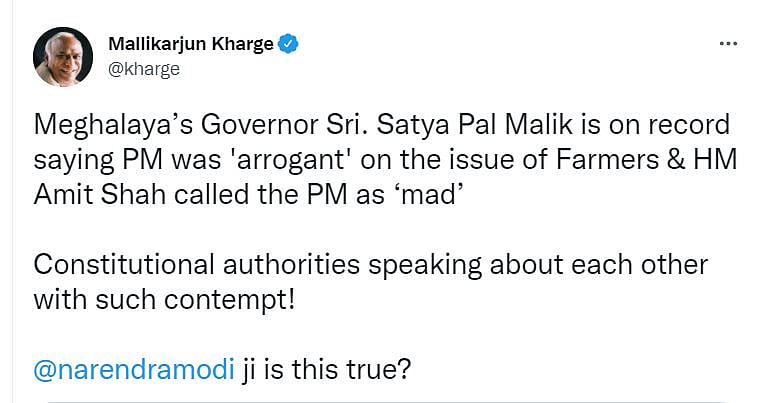
Task: Click the blue verified badge
Action: point(288,45)
